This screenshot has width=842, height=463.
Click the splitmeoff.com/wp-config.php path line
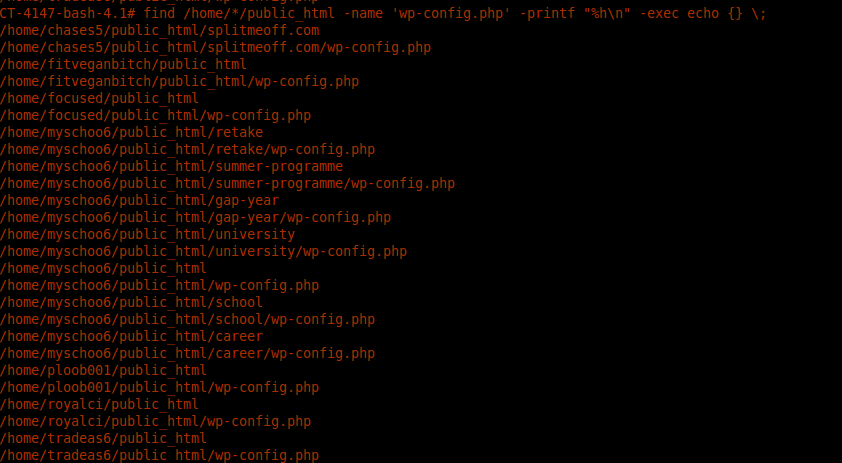tap(216, 47)
